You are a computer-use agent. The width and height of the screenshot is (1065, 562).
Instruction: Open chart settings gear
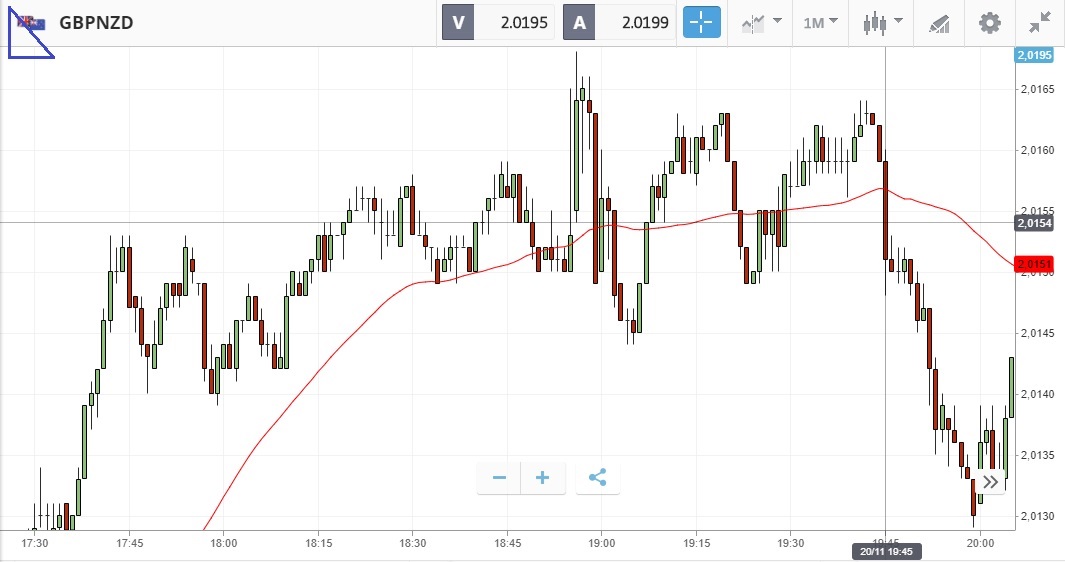(x=989, y=22)
